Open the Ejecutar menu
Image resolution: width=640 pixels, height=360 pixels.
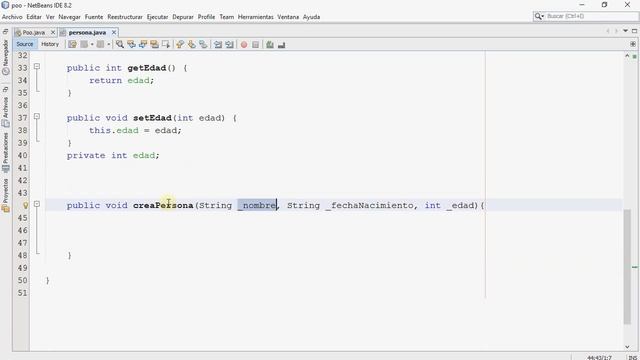coord(157,17)
